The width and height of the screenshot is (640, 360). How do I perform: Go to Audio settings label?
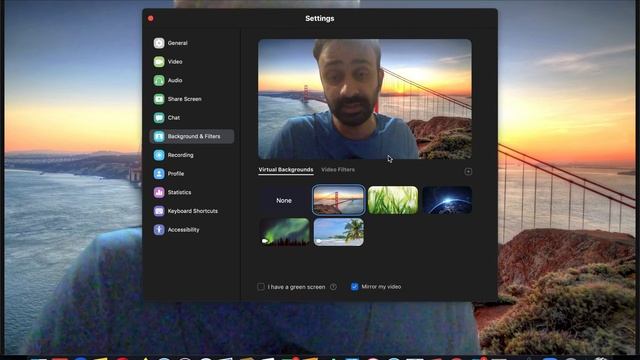(175, 80)
